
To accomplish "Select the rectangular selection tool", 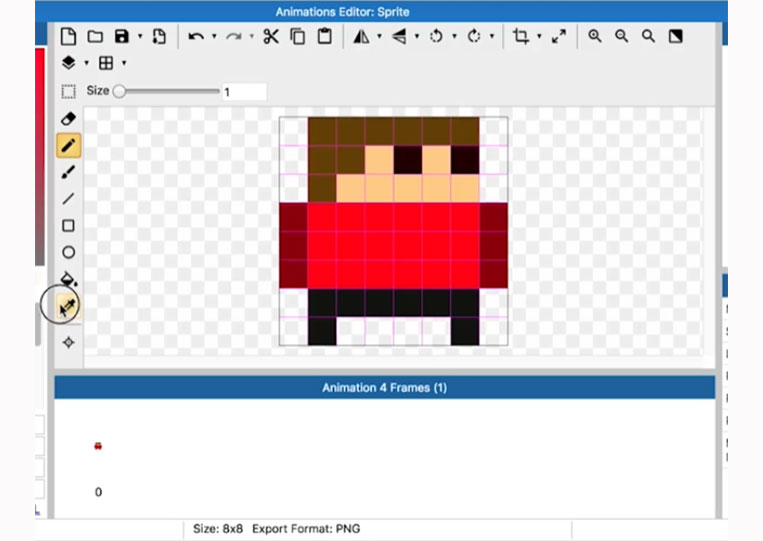I will (69, 91).
